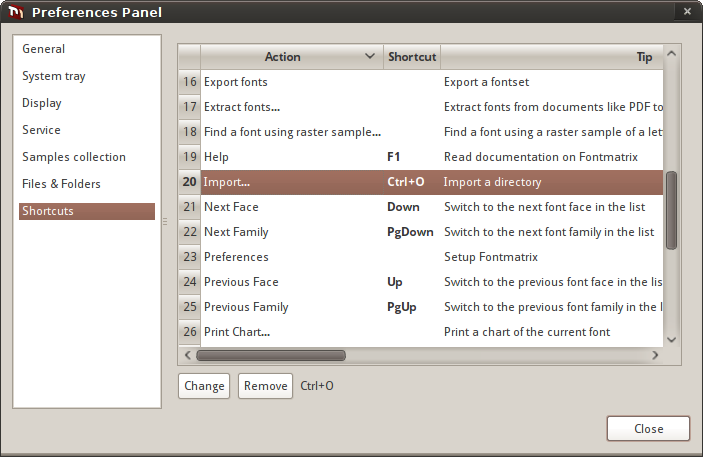
Task: Click the horizontal scrollbar thumb
Action: pos(271,356)
